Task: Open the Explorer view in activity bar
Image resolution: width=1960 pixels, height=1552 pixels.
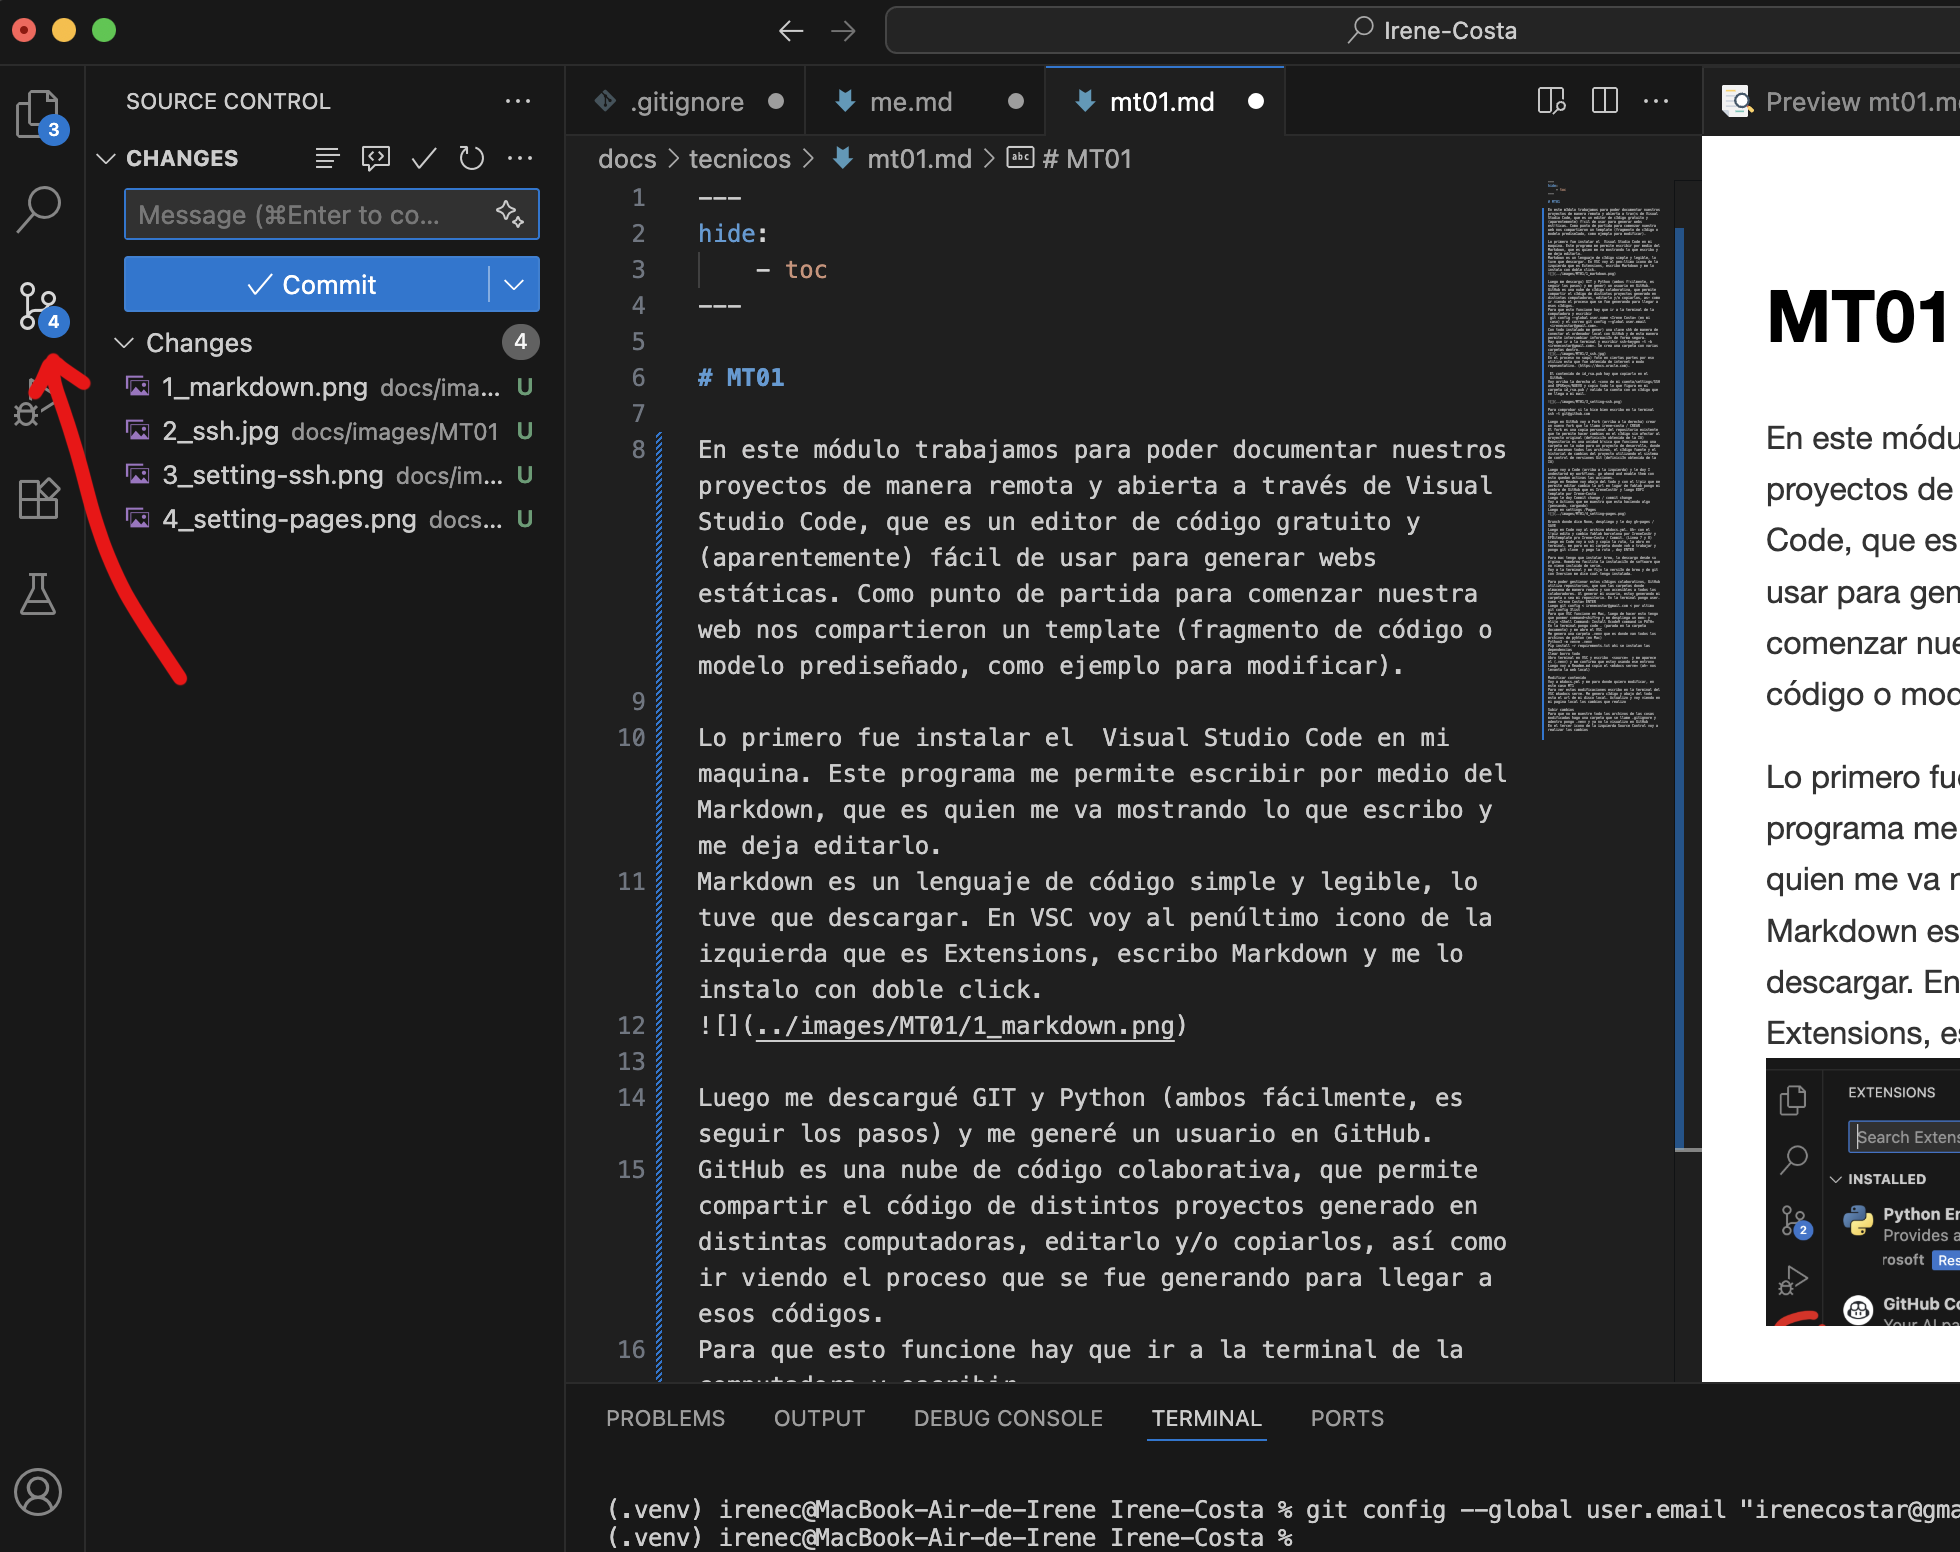Action: pos(40,115)
